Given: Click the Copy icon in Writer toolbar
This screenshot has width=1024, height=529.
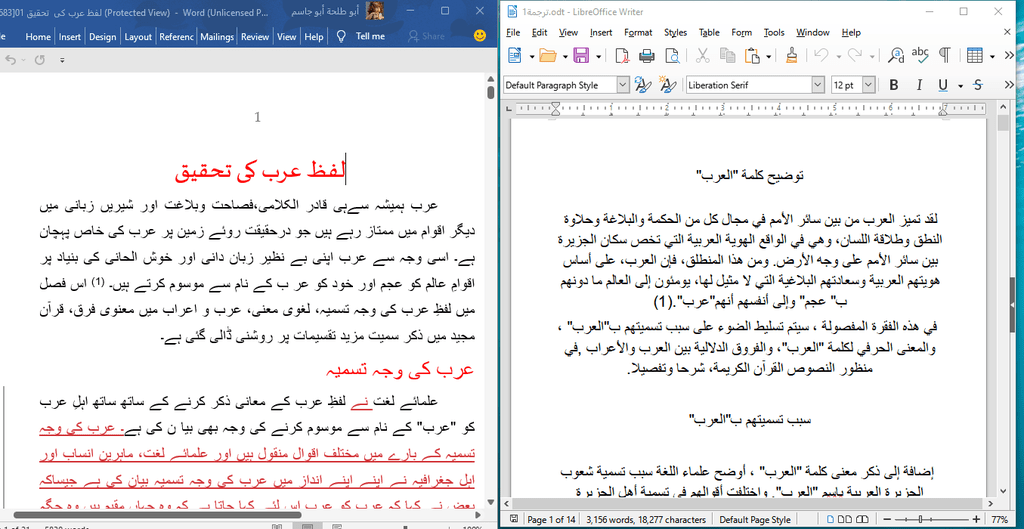Looking at the screenshot, I should tap(727, 56).
